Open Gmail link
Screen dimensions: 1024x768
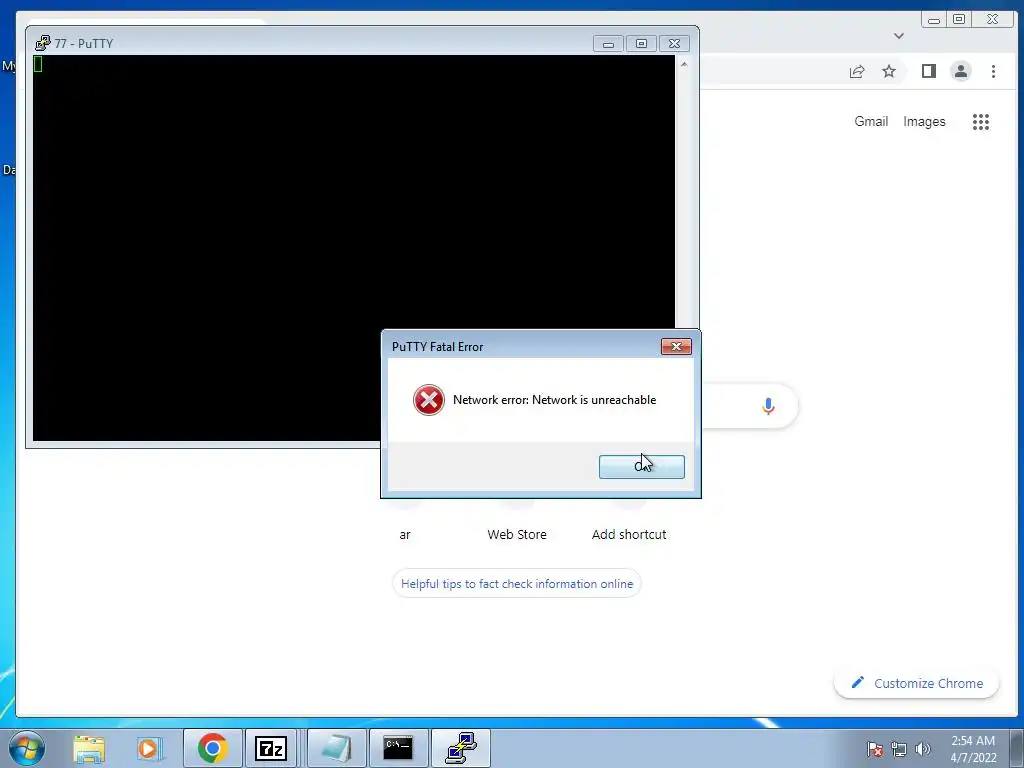(871, 121)
